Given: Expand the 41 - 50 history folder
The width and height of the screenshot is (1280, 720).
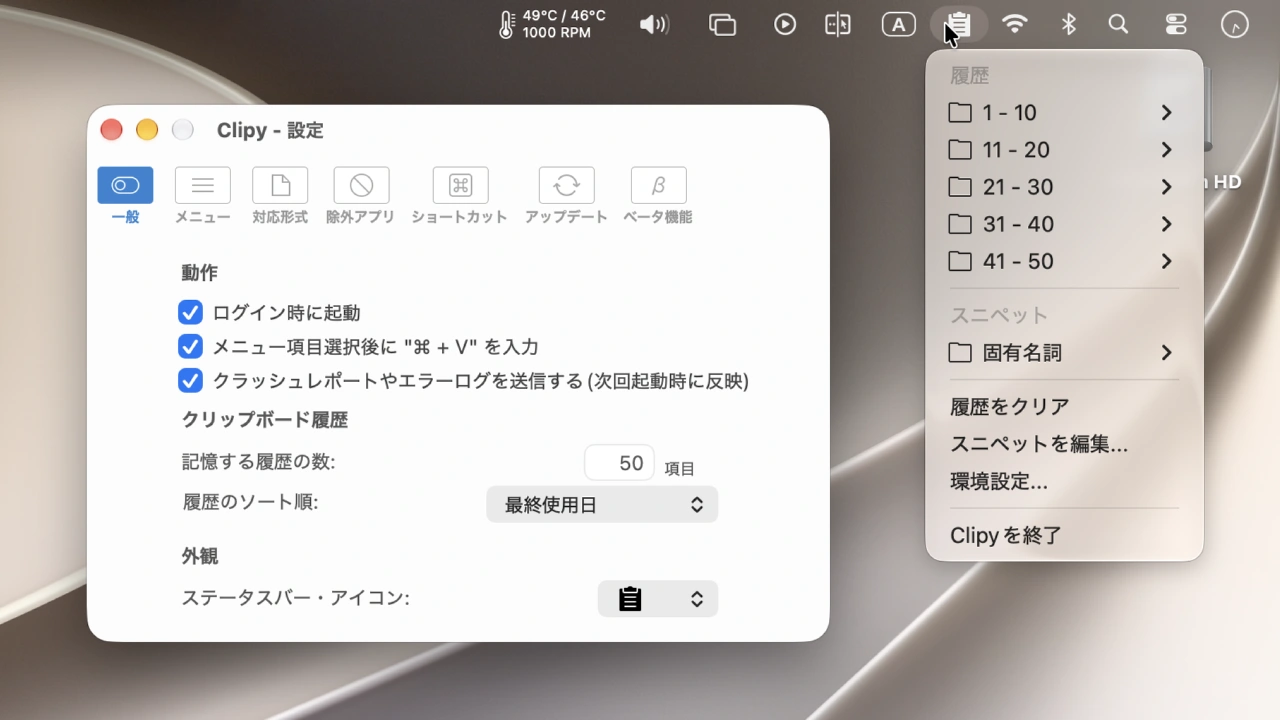Looking at the screenshot, I should tap(1064, 261).
